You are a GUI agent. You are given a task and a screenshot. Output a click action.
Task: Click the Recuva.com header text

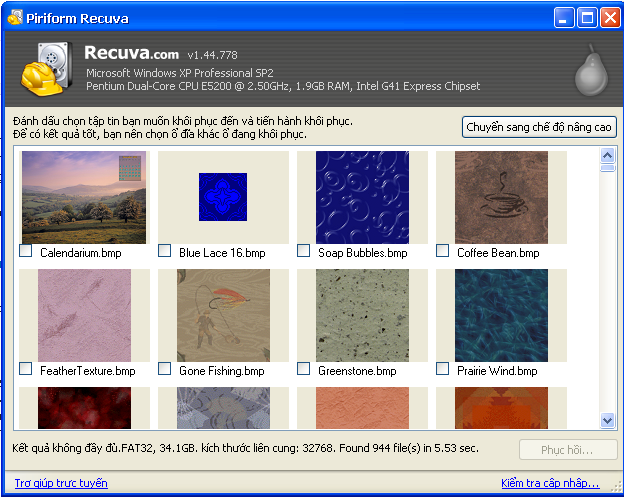click(132, 53)
